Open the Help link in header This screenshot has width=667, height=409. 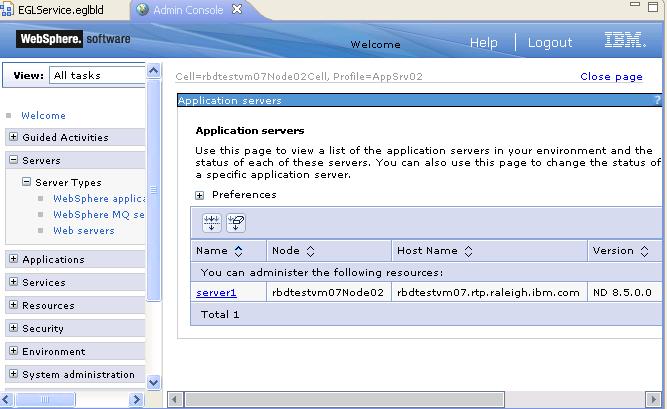(484, 43)
